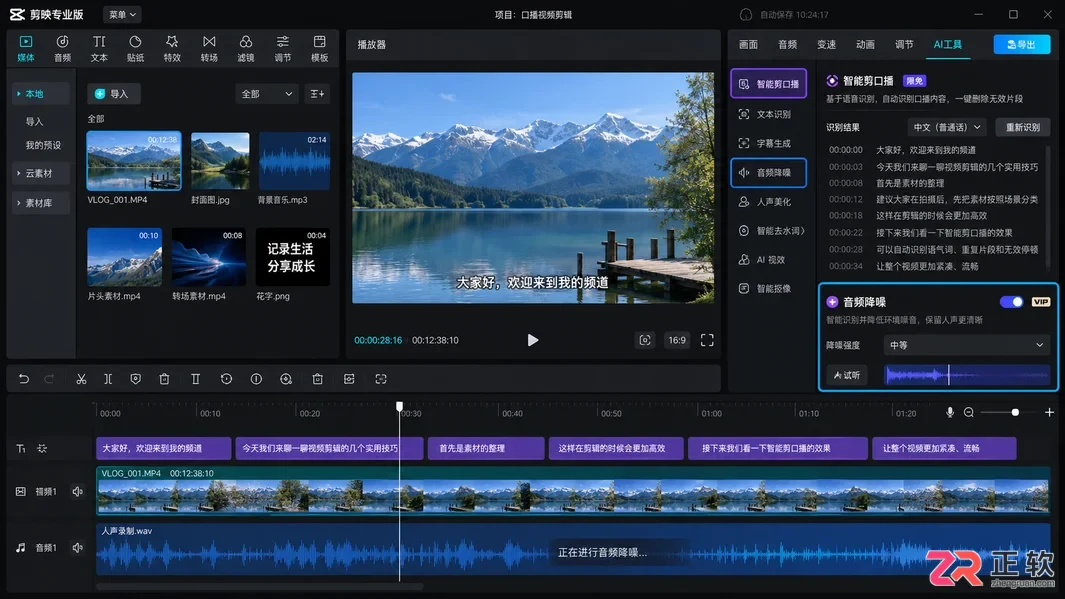Open the 音频 audio library tab
The height and width of the screenshot is (599, 1065).
coord(62,49)
